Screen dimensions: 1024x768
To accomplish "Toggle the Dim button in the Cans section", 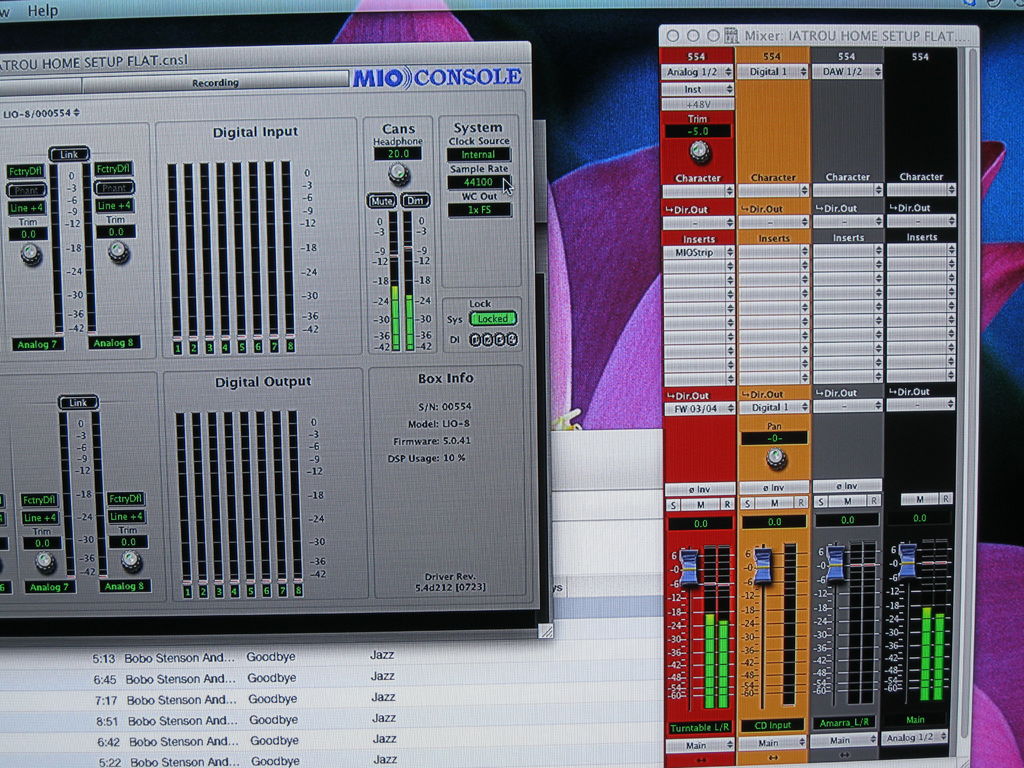I will 415,200.
